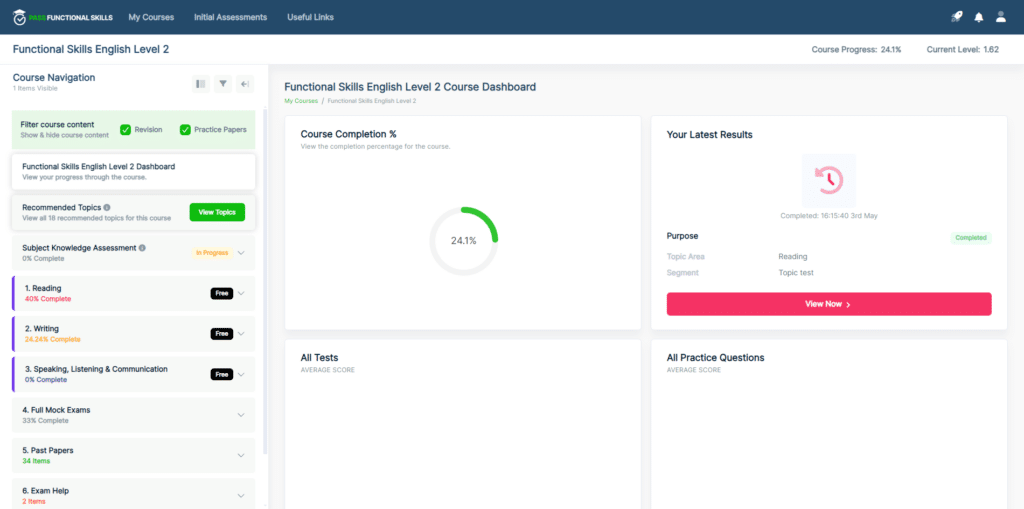Click the info icon beside Subject Knowledge Assessment
Screen dimensions: 1024x509
coord(142,248)
